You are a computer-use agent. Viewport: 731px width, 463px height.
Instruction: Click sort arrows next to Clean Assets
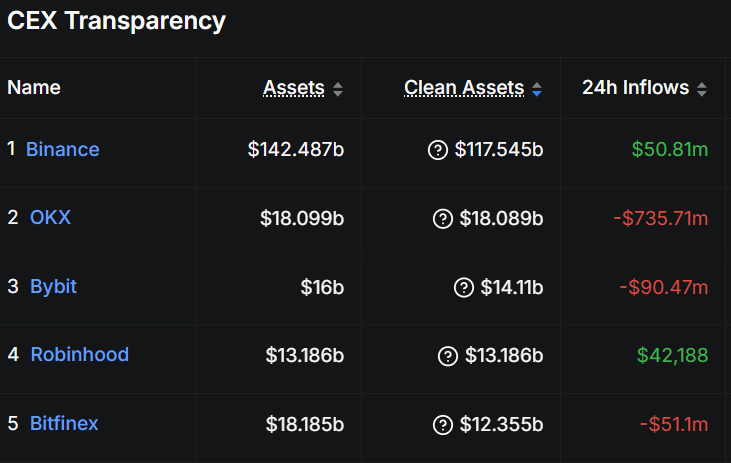coord(537,89)
